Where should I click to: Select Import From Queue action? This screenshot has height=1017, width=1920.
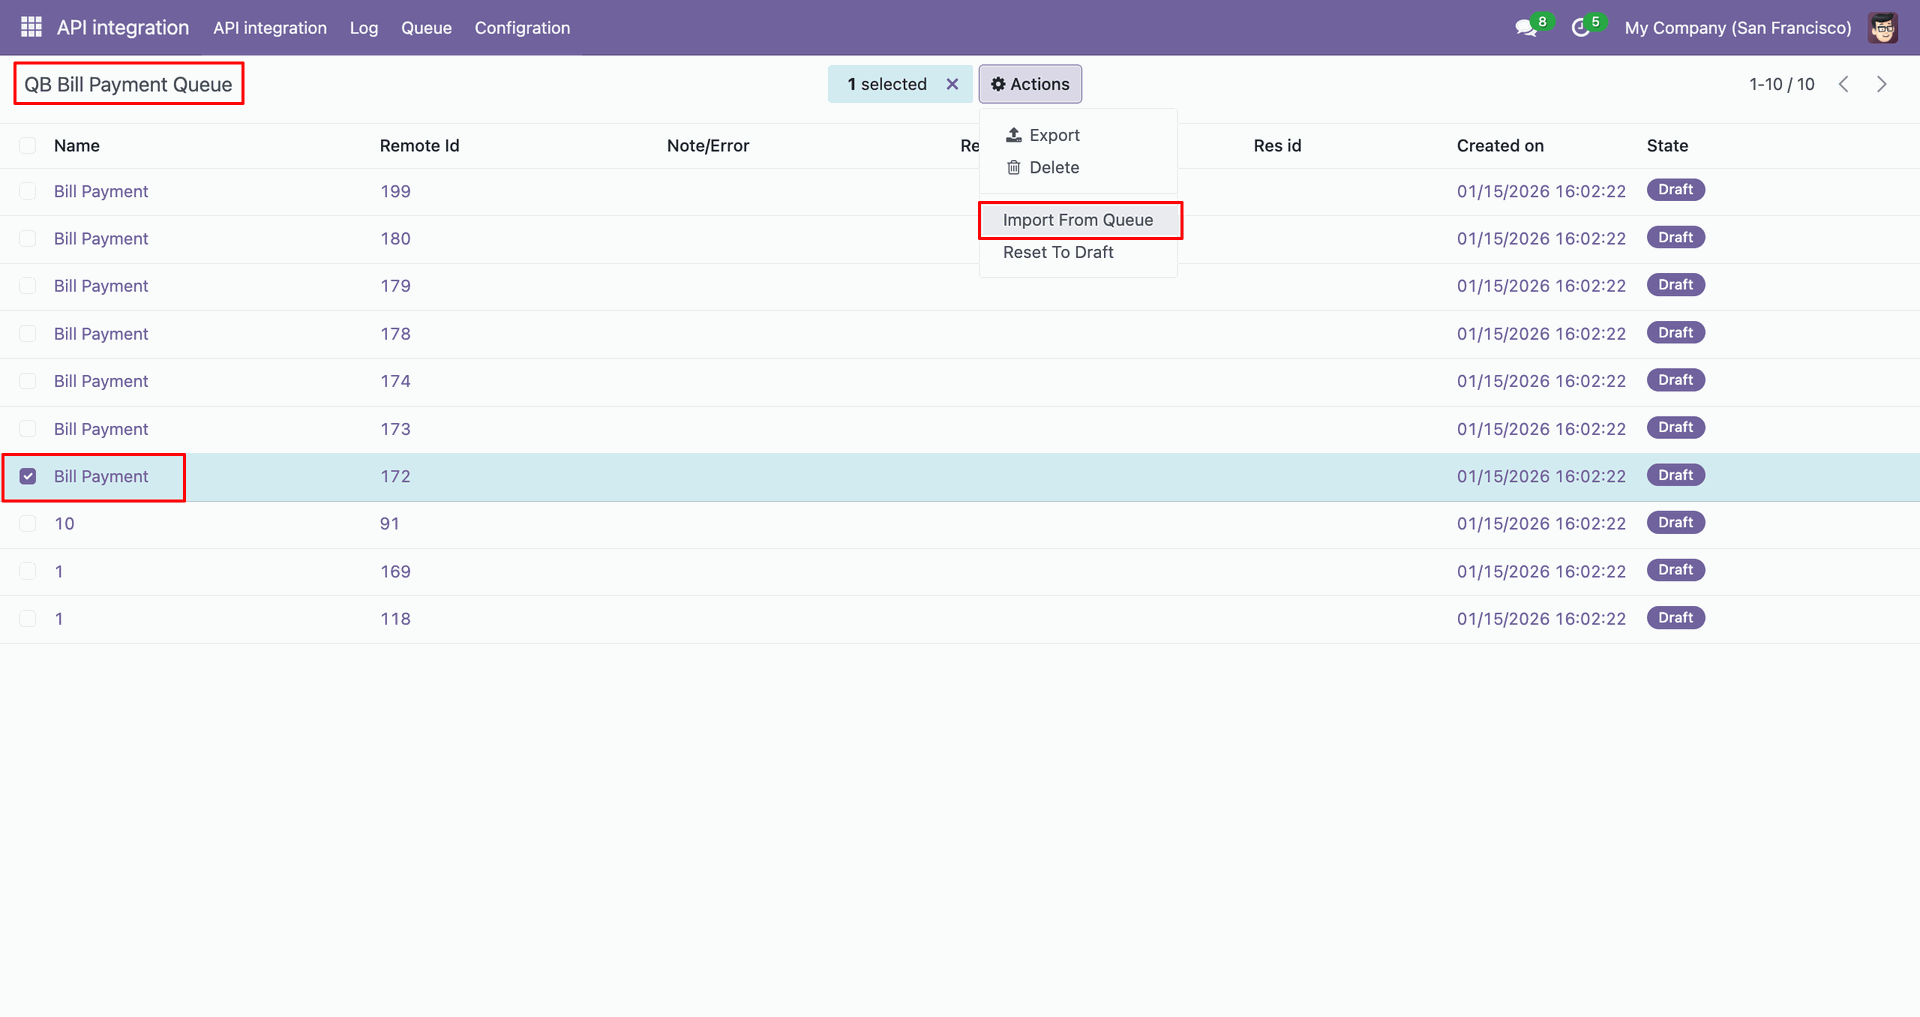point(1077,220)
